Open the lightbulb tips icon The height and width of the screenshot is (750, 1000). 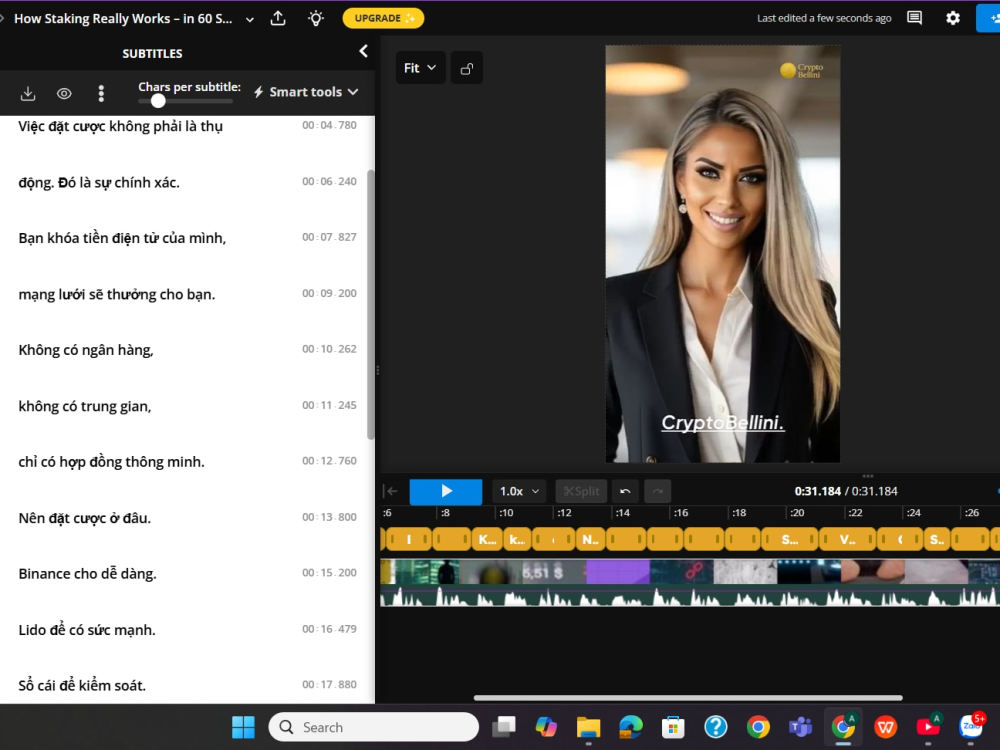point(316,18)
